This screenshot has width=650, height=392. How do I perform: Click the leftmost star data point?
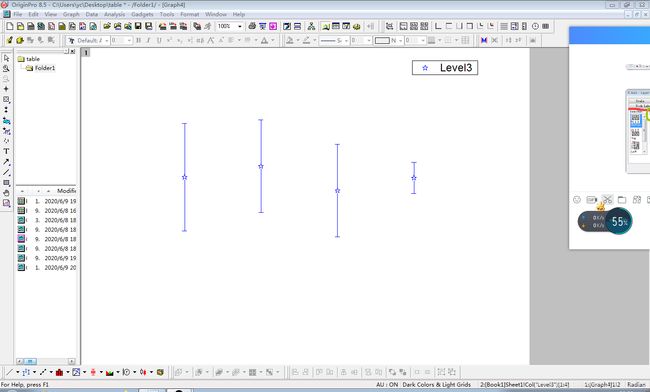pyautogui.click(x=184, y=177)
